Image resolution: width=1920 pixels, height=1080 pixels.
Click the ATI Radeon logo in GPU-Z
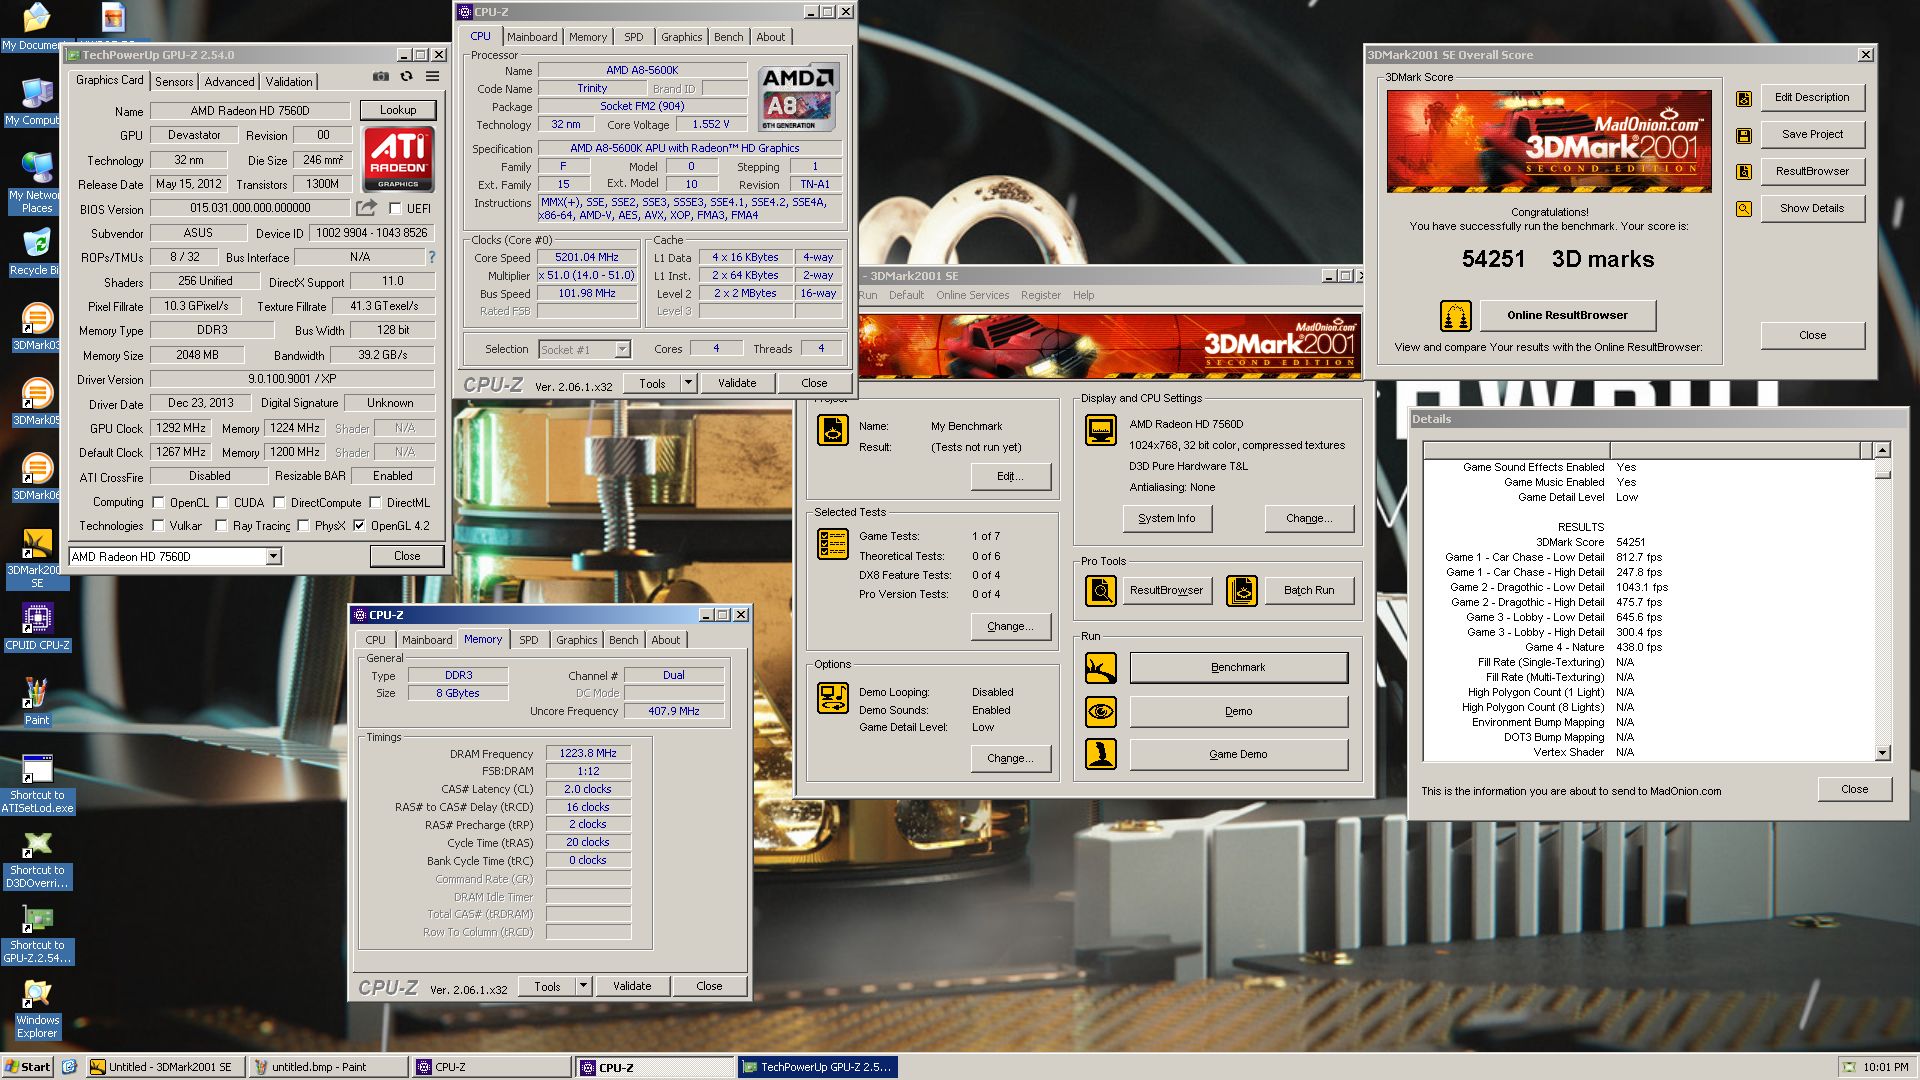coord(398,158)
